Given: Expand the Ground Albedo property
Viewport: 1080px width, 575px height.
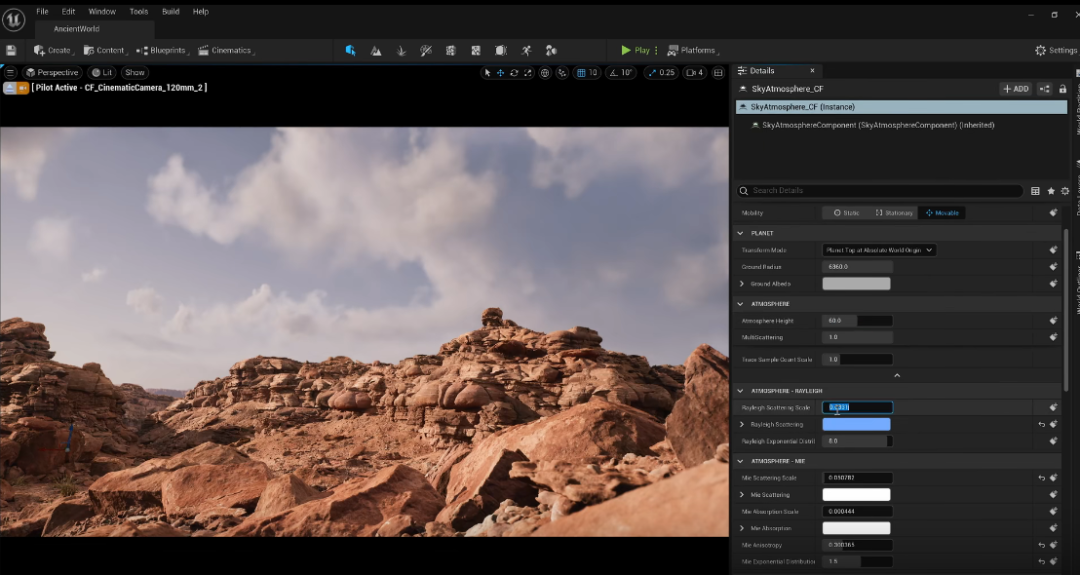Looking at the screenshot, I should point(742,284).
